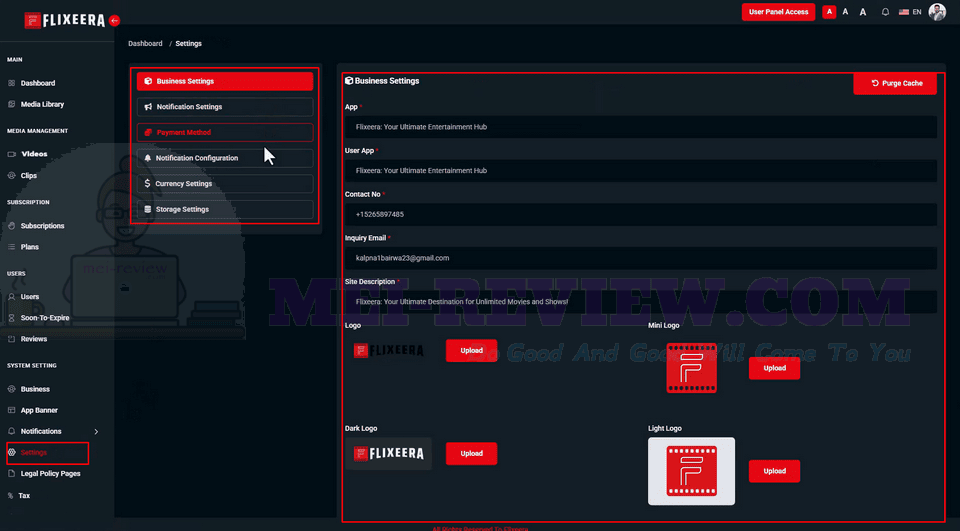This screenshot has width=960, height=531.
Task: Open App Banner in the sidebar
Action: [x=39, y=410]
